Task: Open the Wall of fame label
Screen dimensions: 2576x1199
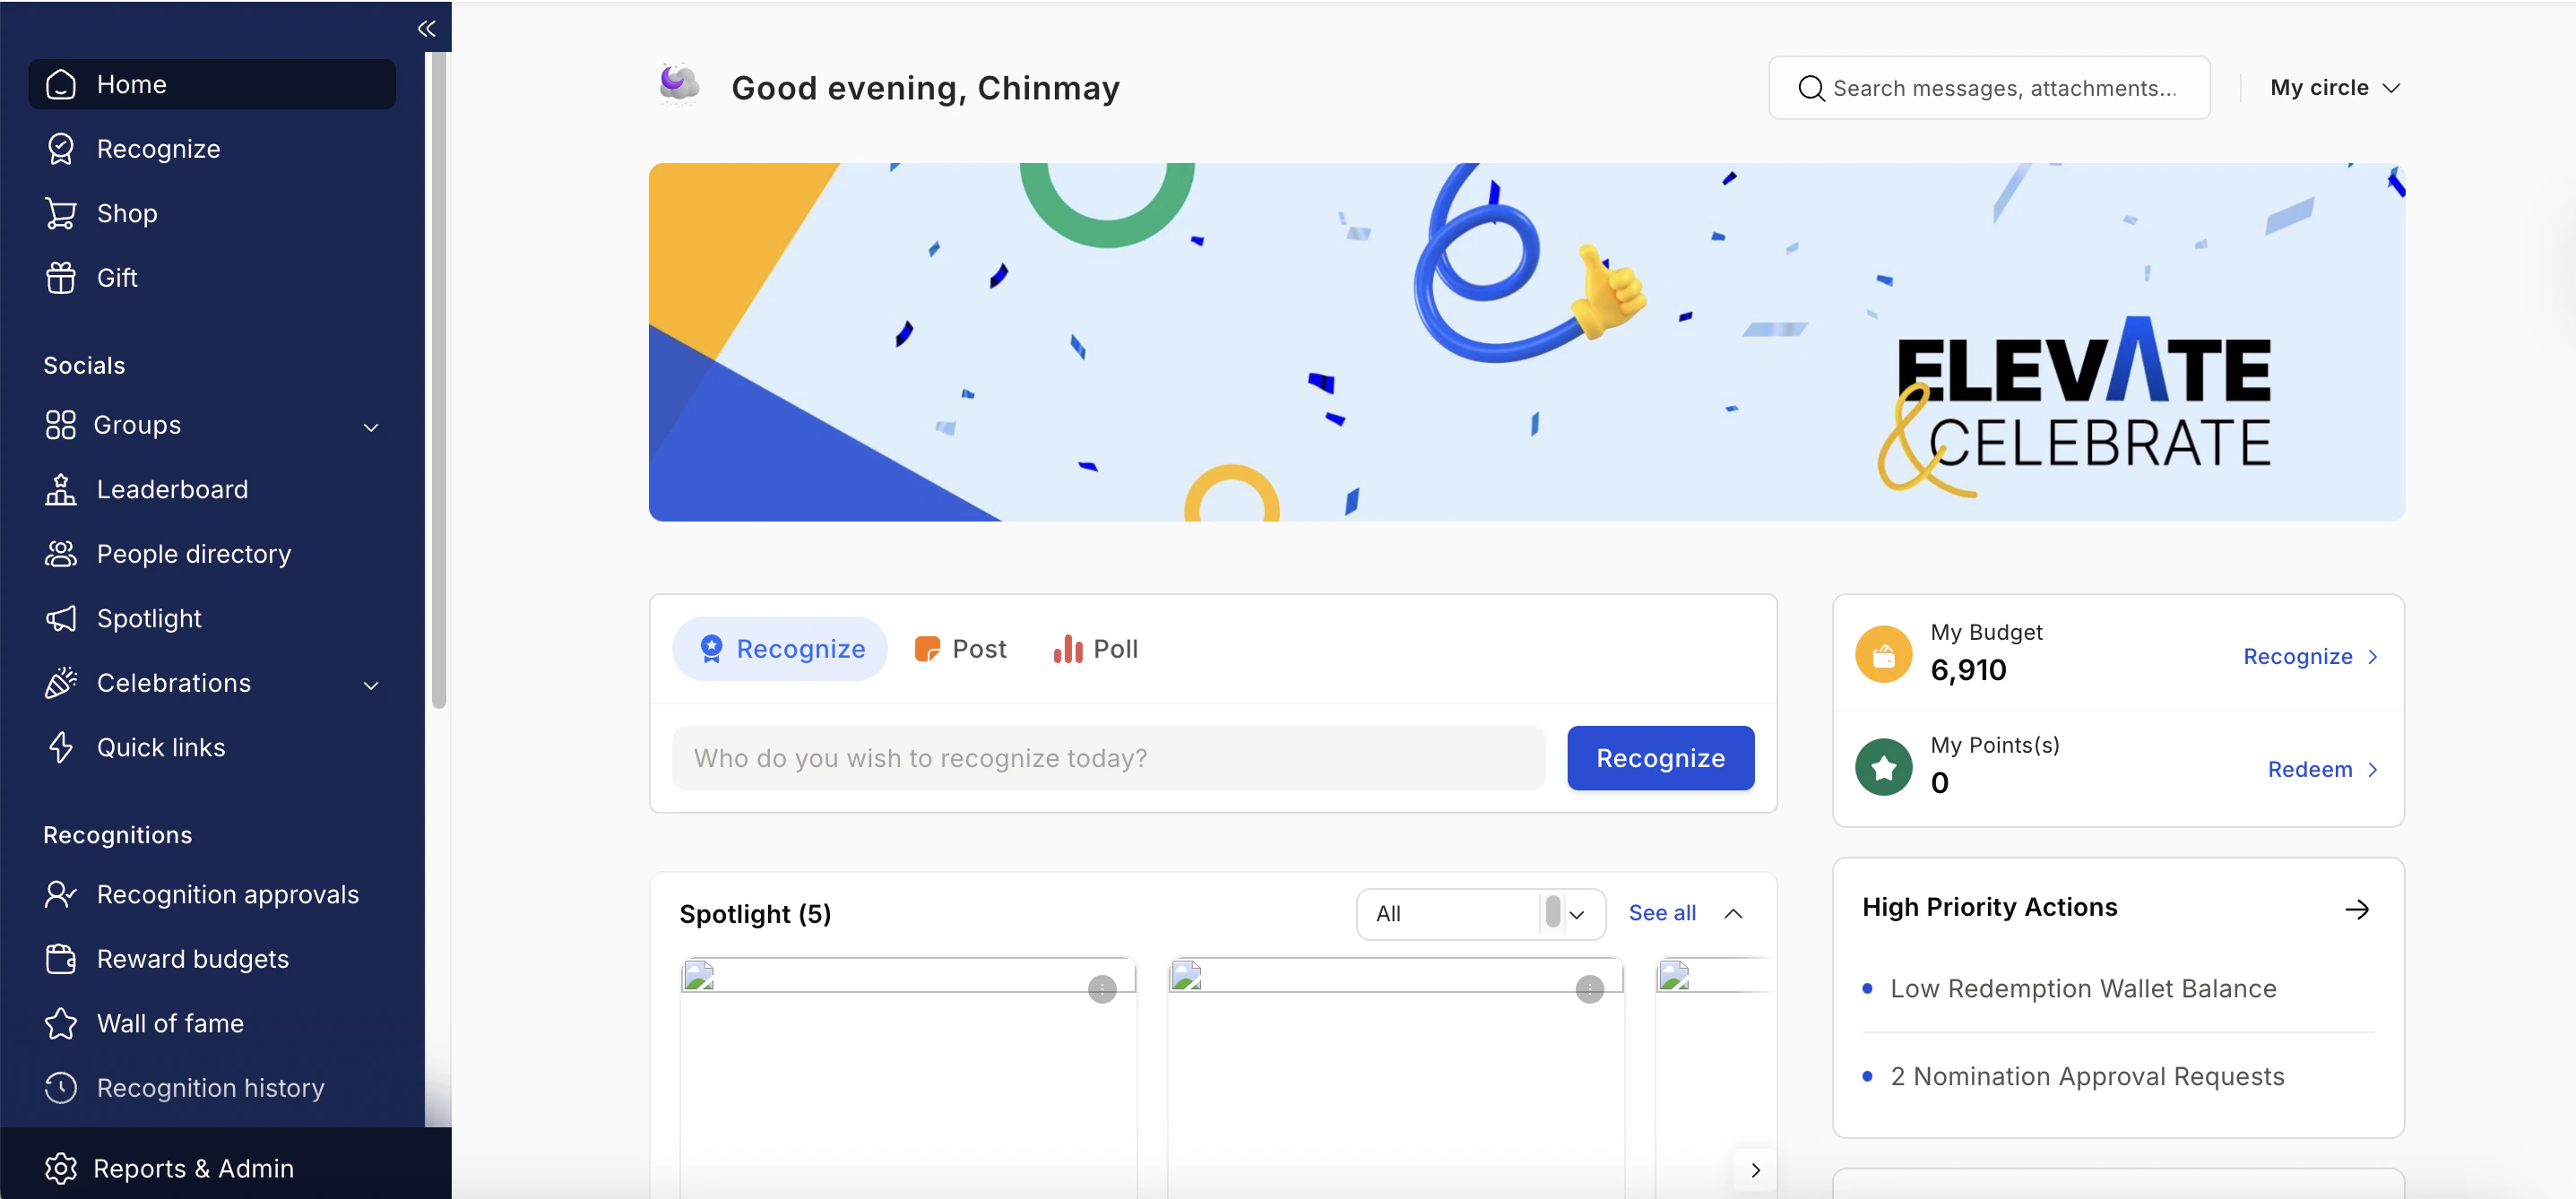Action: click(x=170, y=1024)
